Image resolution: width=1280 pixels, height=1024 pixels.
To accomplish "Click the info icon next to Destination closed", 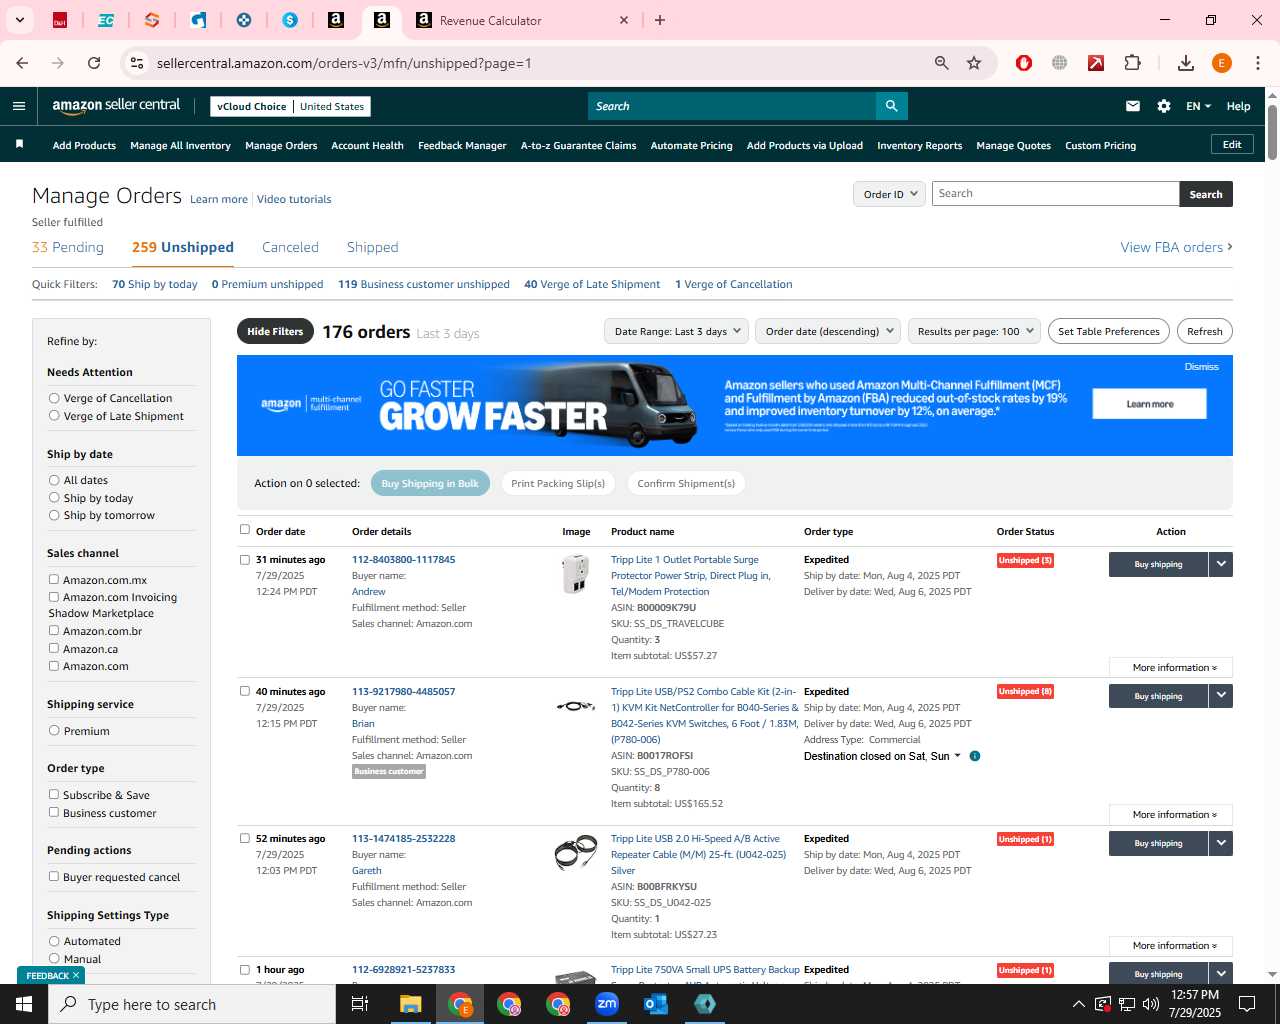I will (x=975, y=756).
